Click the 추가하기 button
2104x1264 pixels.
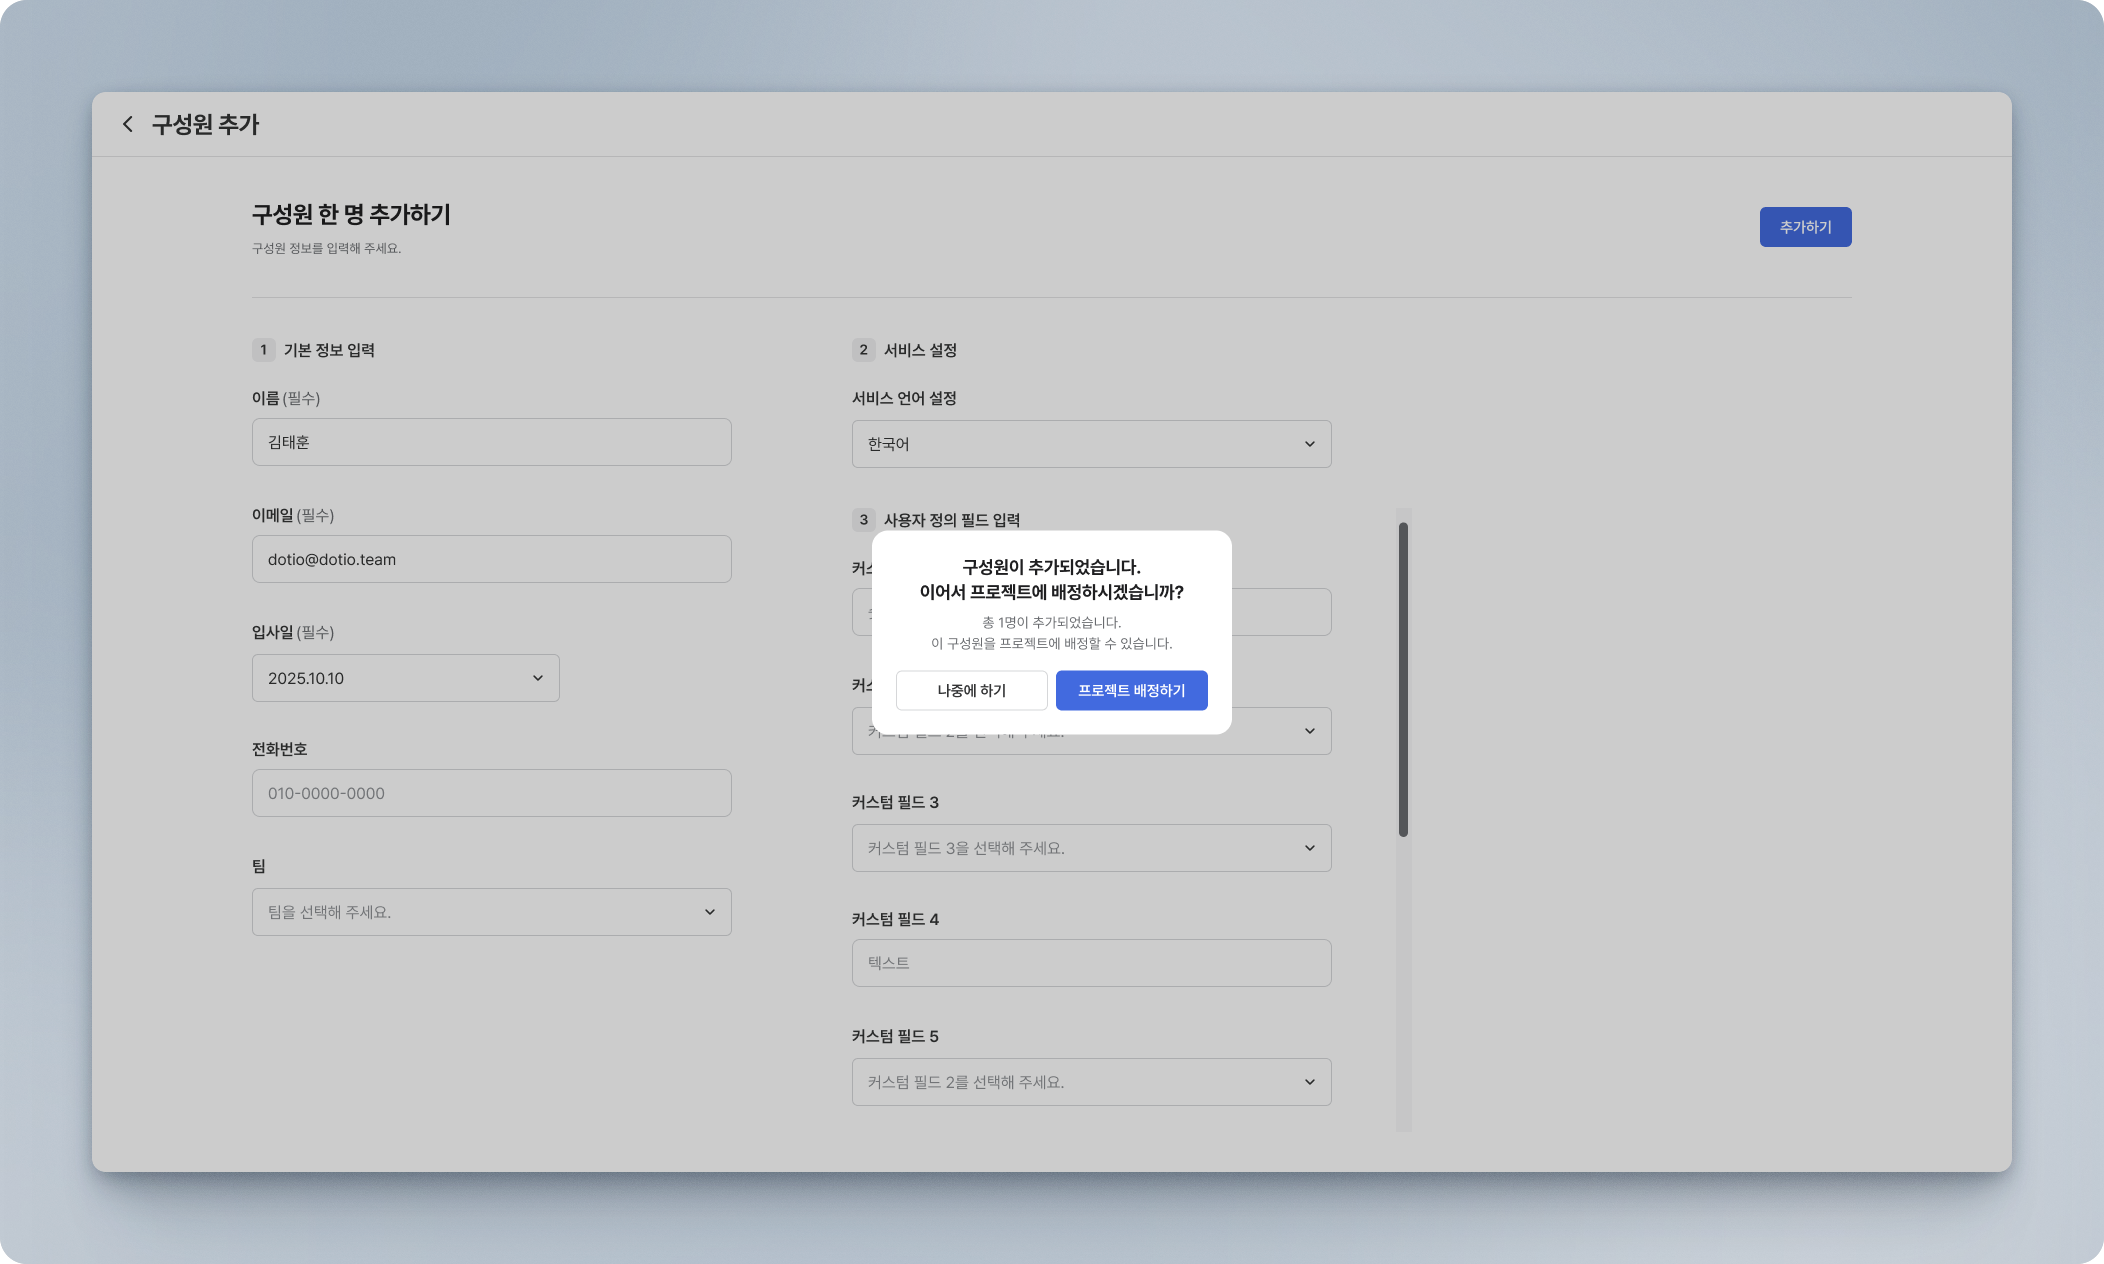point(1804,227)
